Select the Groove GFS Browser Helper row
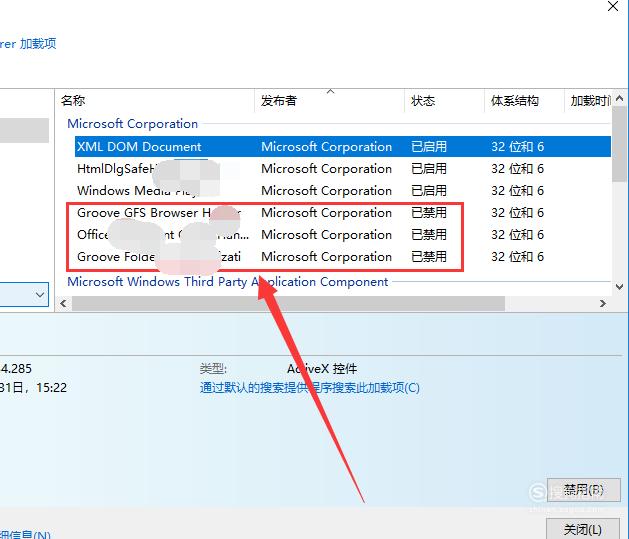The image size is (629, 539). click(343, 213)
